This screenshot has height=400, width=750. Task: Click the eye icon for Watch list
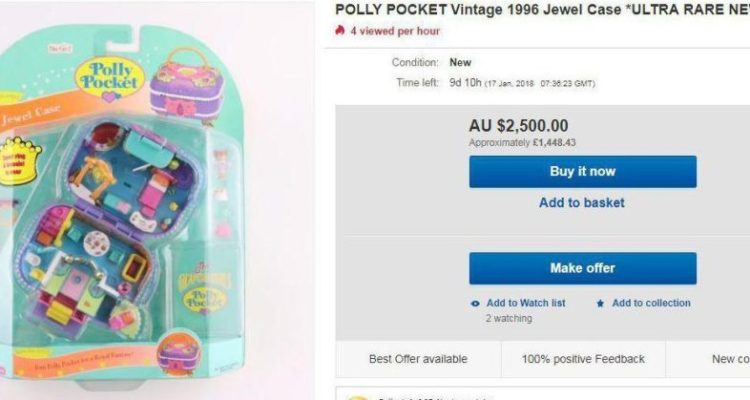475,303
